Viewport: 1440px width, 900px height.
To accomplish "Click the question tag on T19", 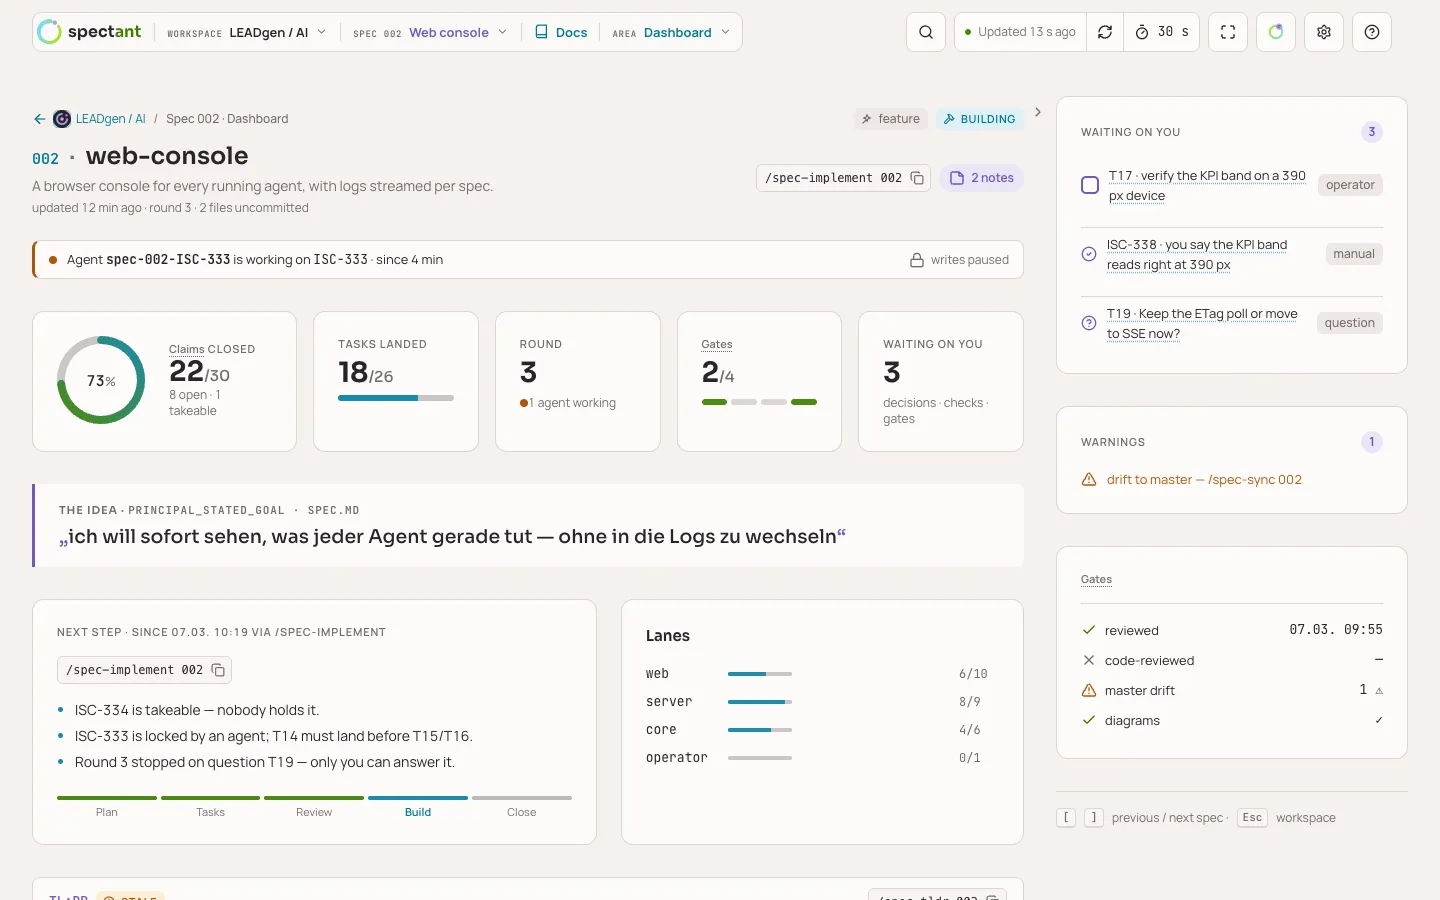I will tap(1350, 323).
